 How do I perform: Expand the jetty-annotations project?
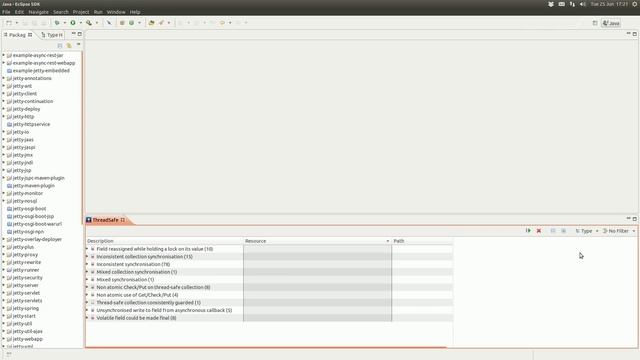[4, 78]
